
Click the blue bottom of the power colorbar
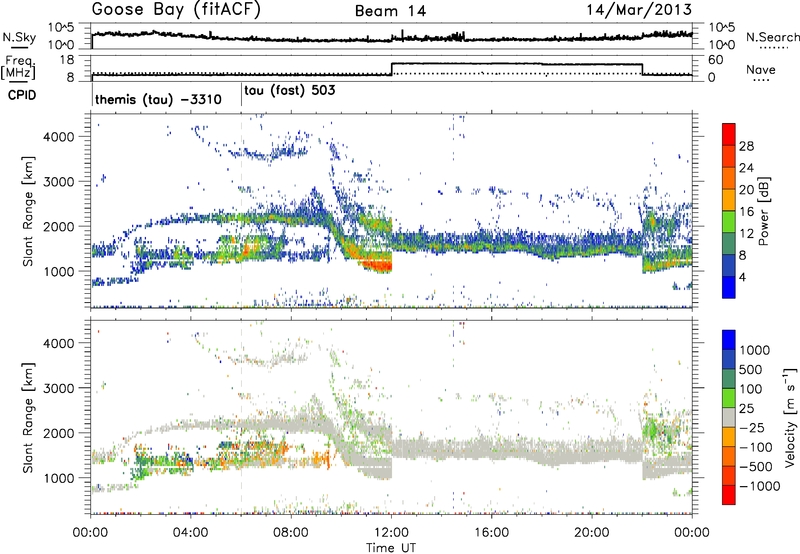tap(729, 287)
